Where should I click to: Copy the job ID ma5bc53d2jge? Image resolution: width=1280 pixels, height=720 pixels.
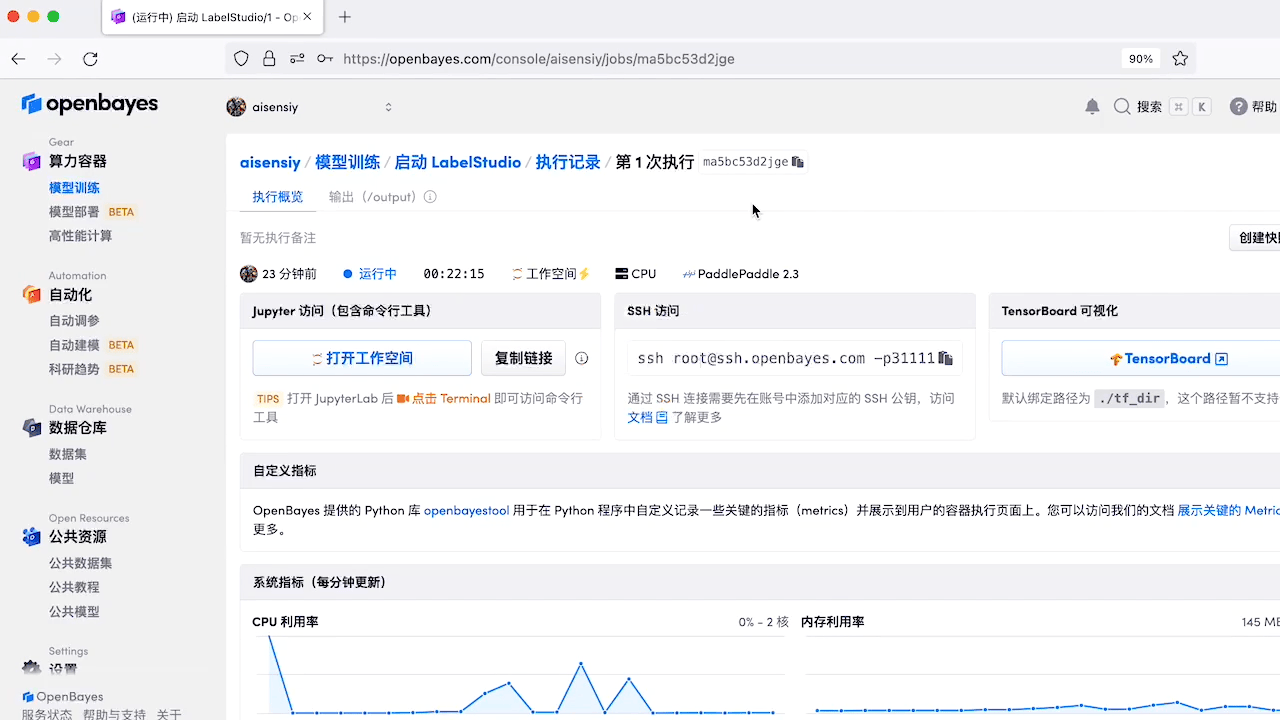[797, 162]
